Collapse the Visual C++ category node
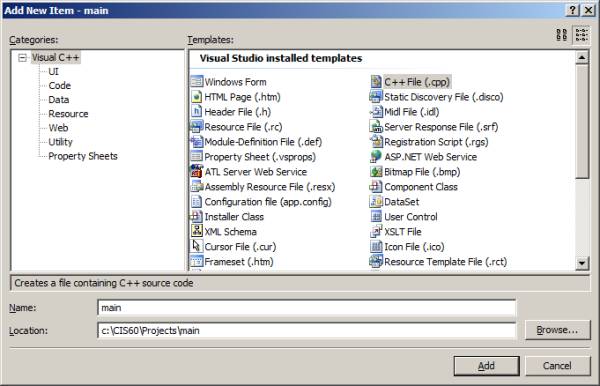The height and width of the screenshot is (386, 600). pos(23,58)
